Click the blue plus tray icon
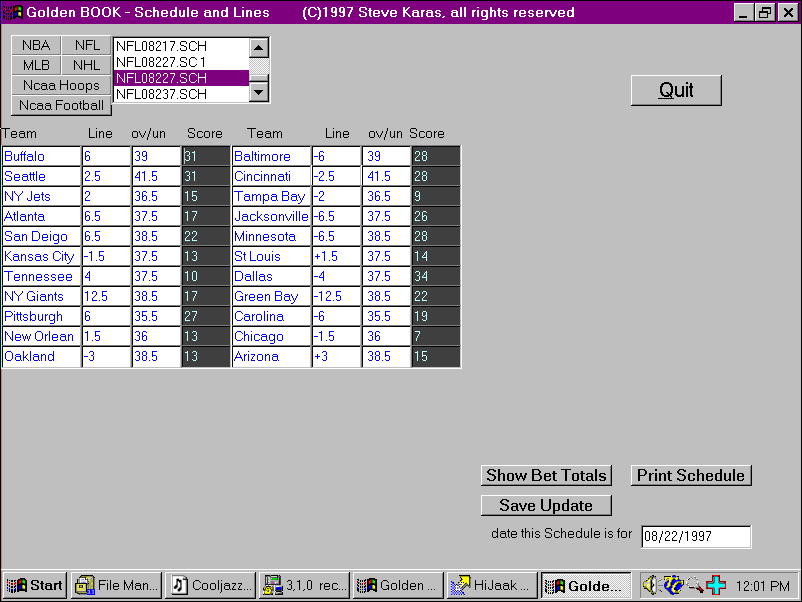This screenshot has height=602, width=802. (717, 585)
